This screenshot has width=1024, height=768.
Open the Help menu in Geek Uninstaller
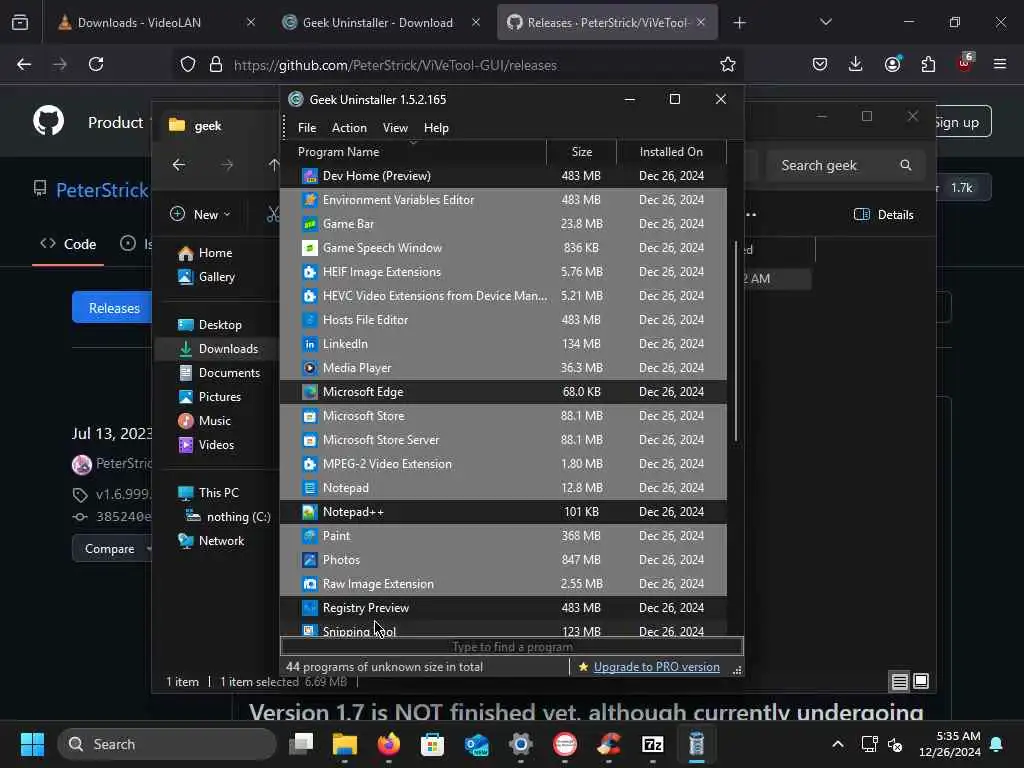pyautogui.click(x=436, y=128)
